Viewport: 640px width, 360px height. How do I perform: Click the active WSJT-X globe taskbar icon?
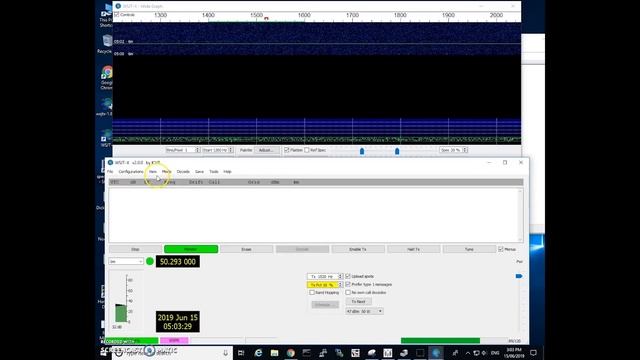coord(436,353)
